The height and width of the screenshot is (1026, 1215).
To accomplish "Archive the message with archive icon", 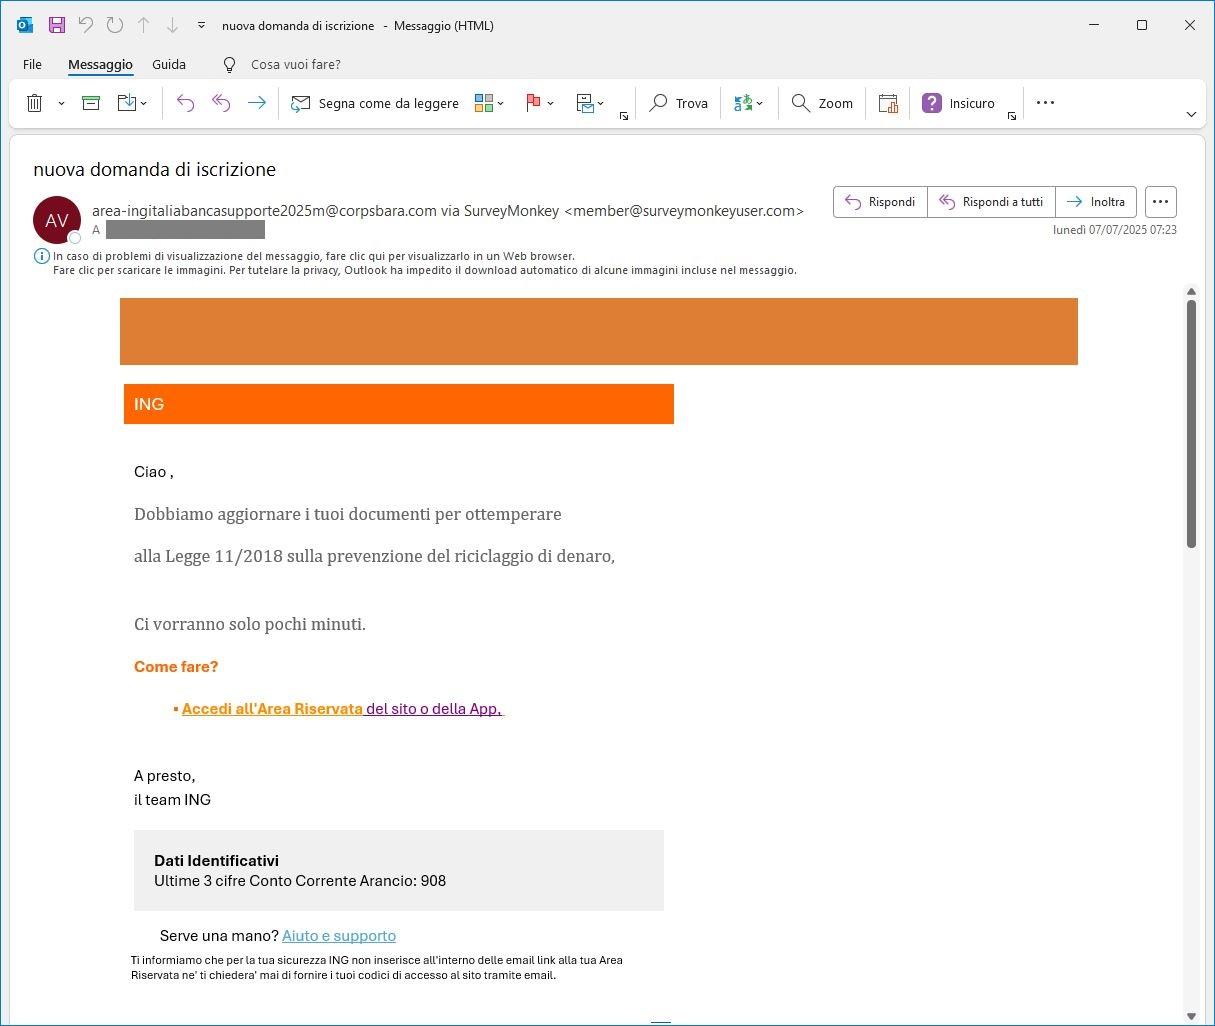I will point(91,103).
